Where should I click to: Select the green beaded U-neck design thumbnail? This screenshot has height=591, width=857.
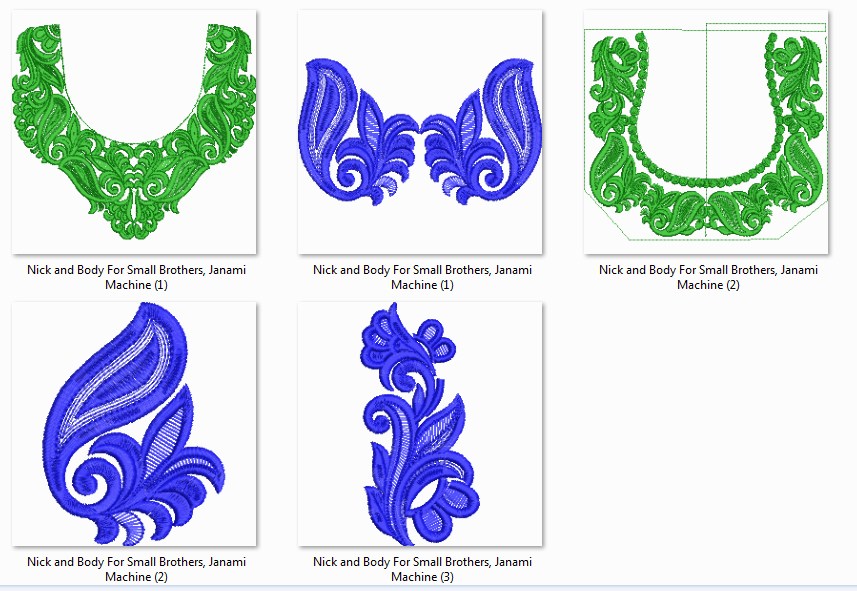[x=705, y=132]
